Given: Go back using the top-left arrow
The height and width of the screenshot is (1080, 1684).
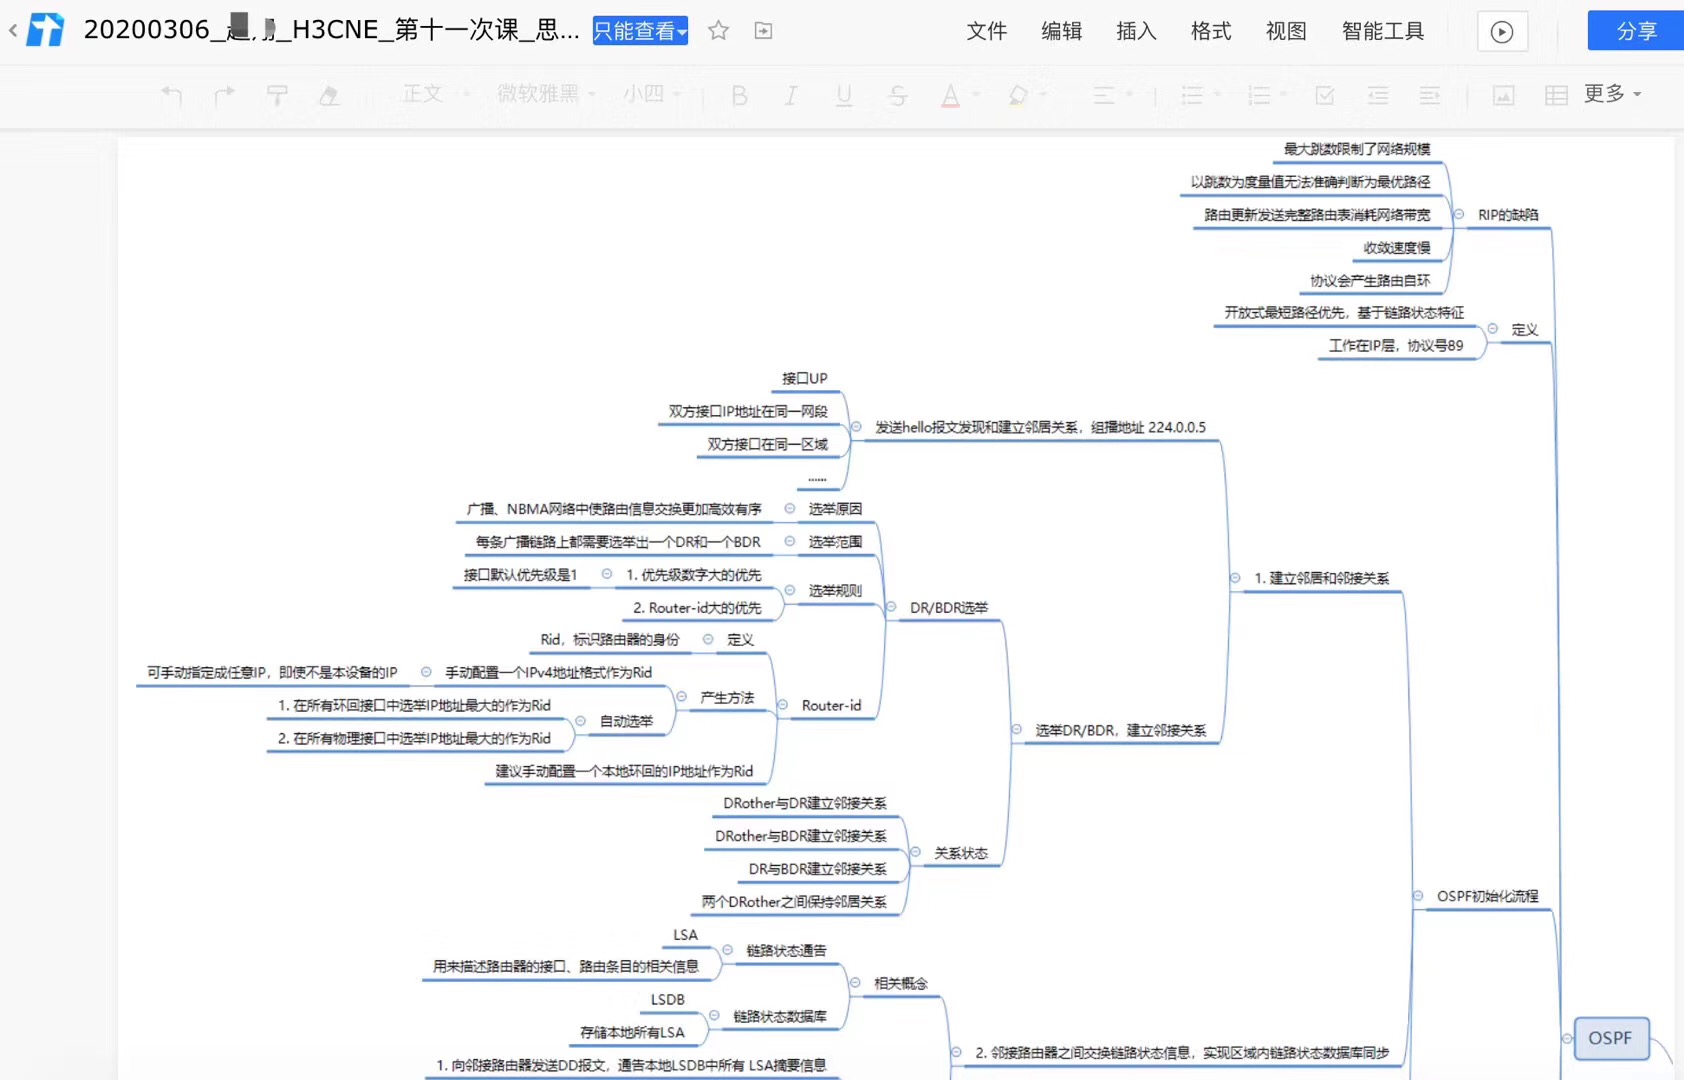Looking at the screenshot, I should tap(13, 31).
